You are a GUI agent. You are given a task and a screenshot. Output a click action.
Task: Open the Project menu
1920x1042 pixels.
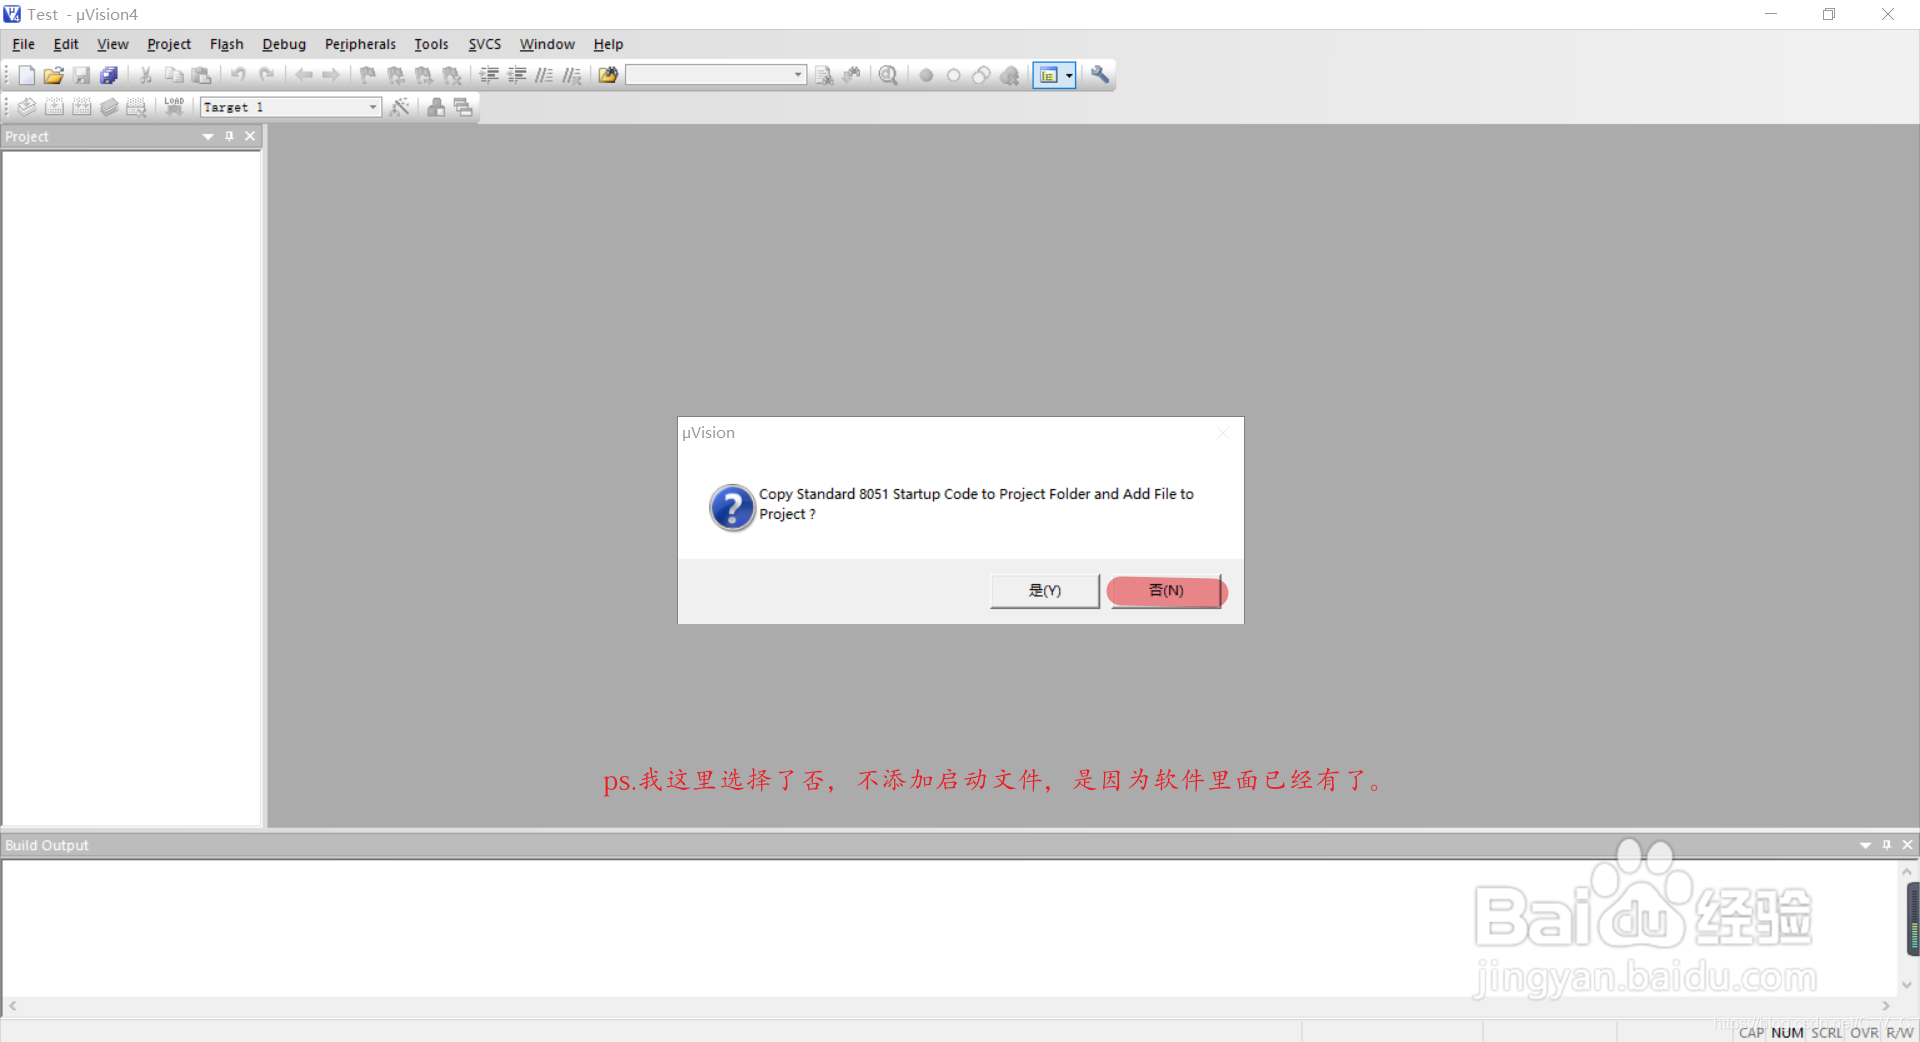coord(169,45)
